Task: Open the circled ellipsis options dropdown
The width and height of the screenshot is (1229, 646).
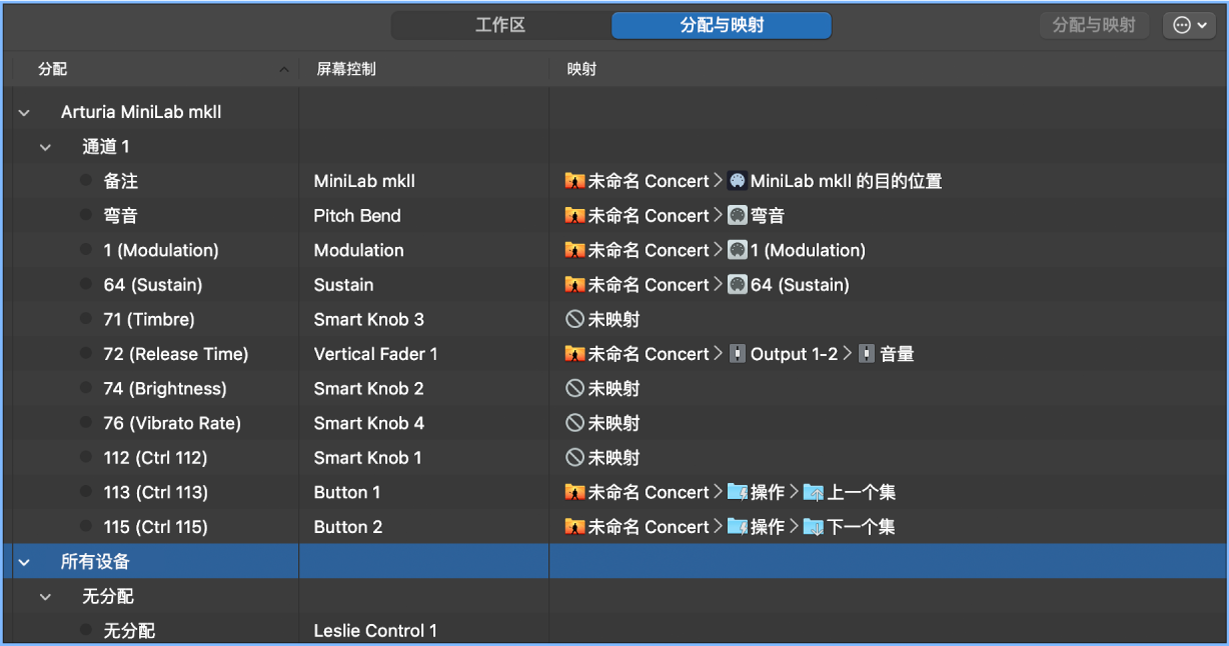Action: coord(1188,25)
